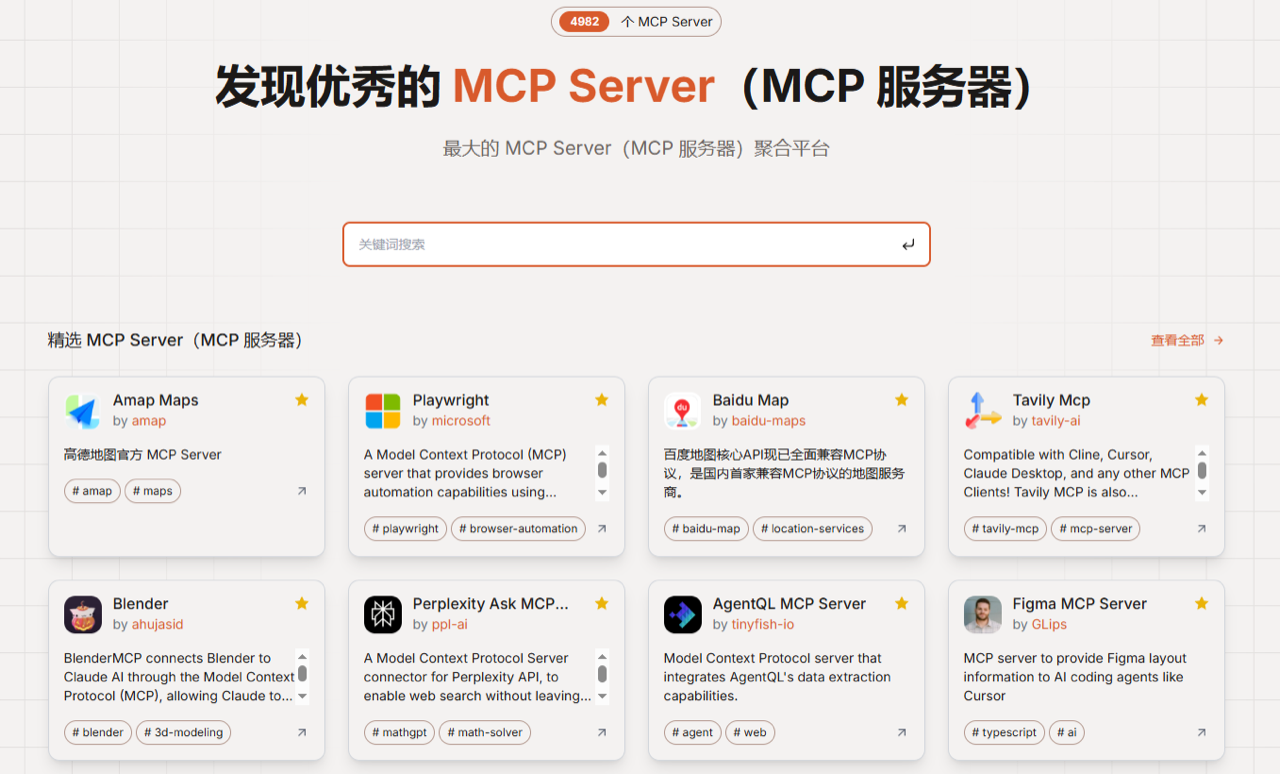Select the # mcp-server tag

point(1095,529)
